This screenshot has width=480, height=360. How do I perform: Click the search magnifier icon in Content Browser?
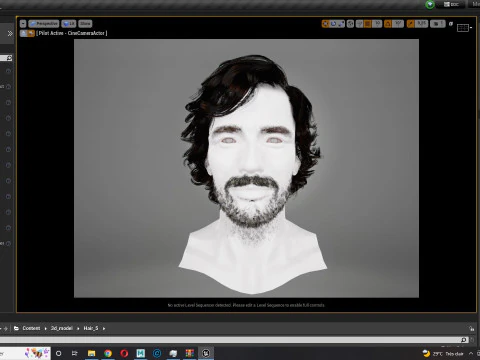click(x=464, y=340)
